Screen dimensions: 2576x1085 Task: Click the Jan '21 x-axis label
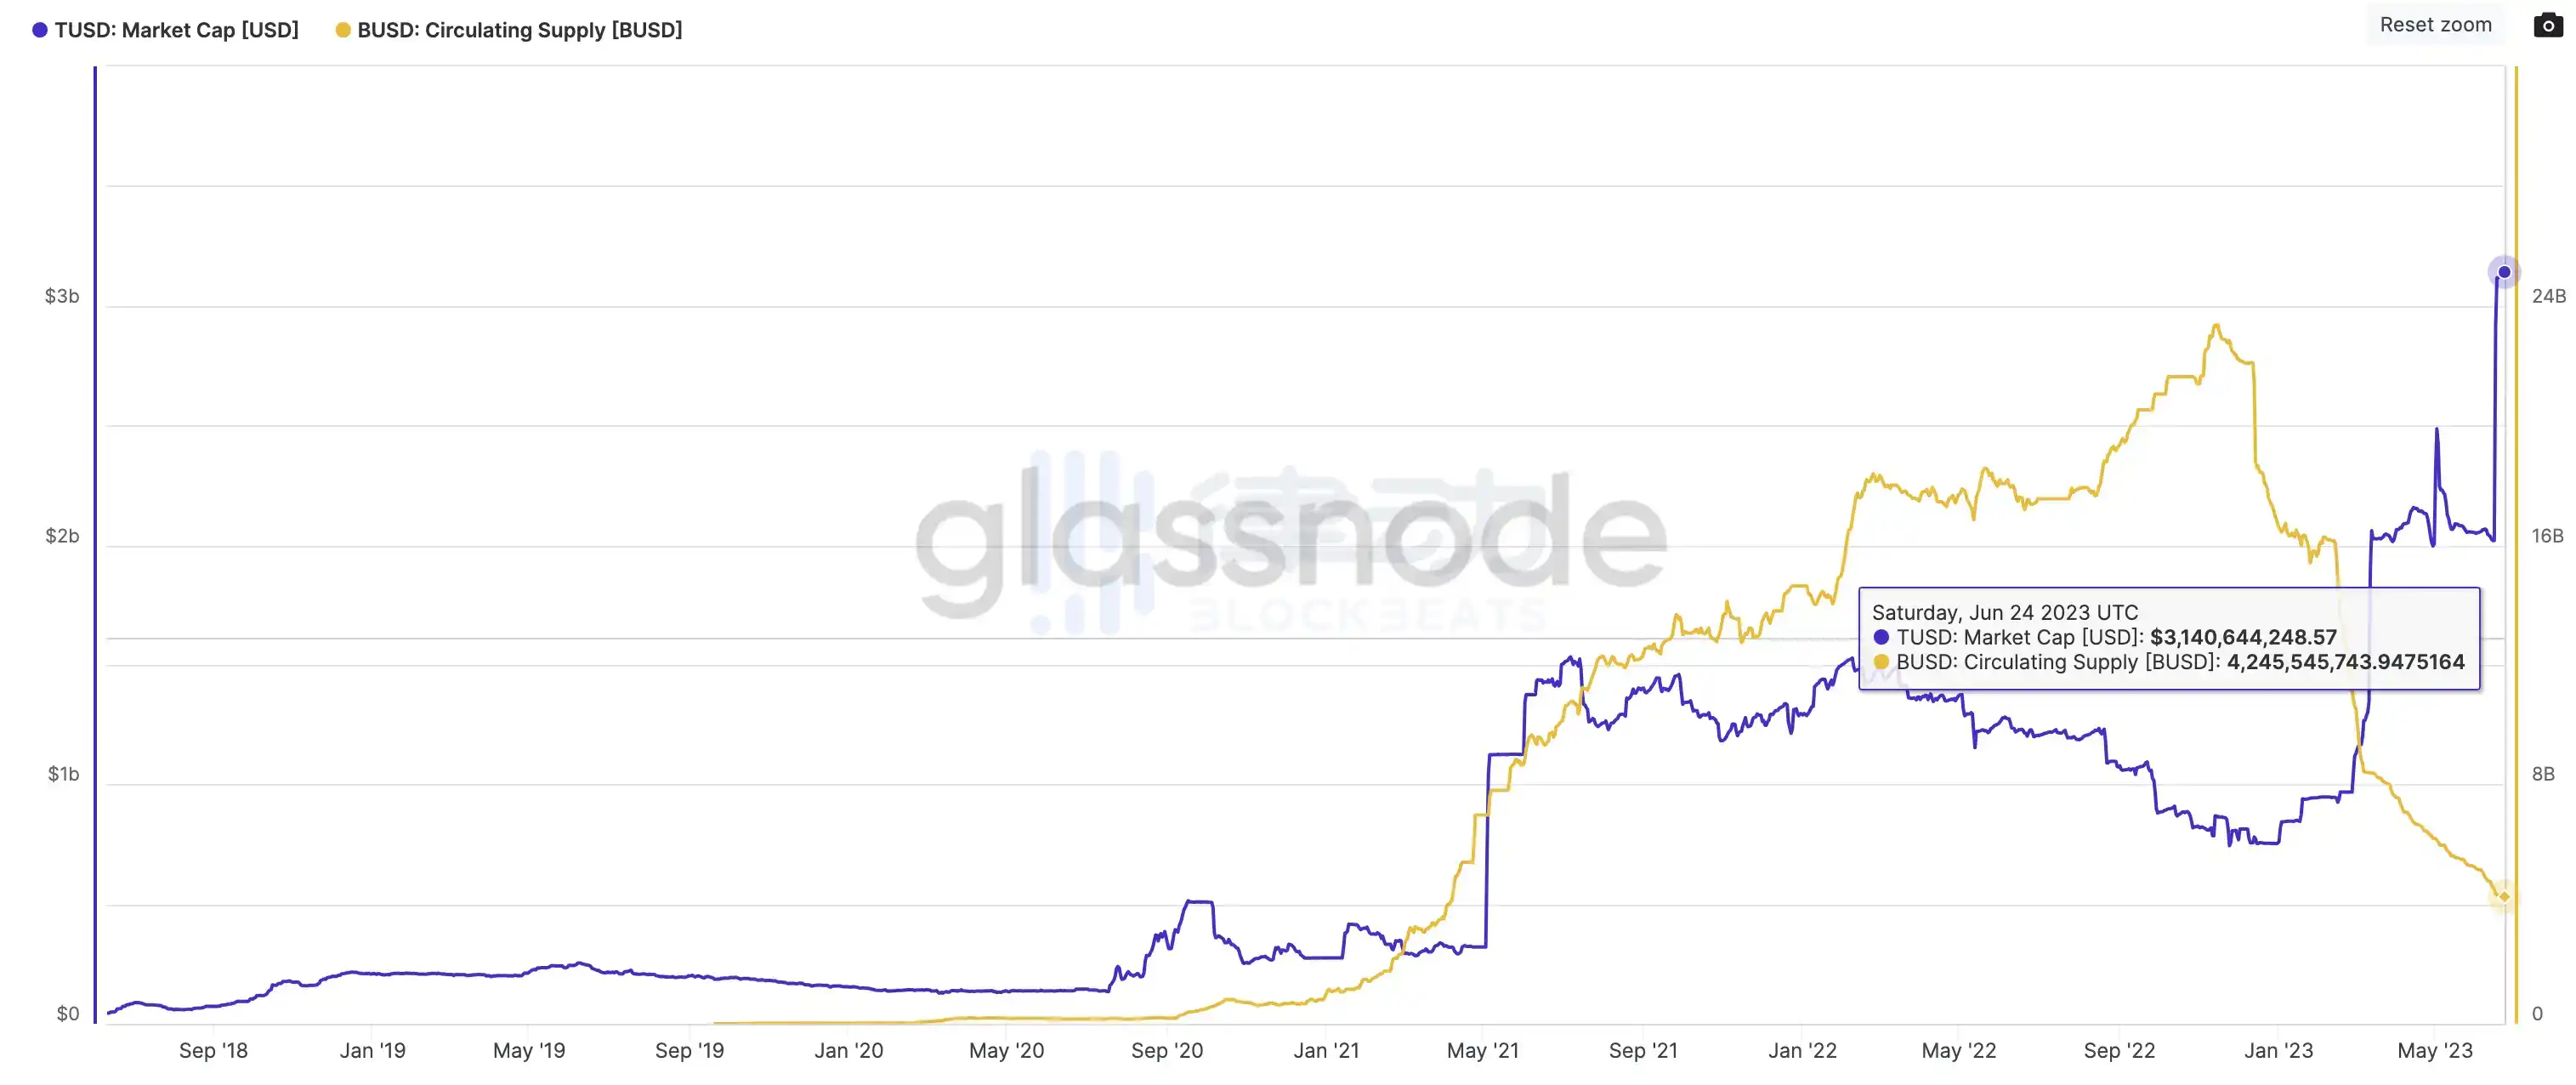point(1326,1050)
